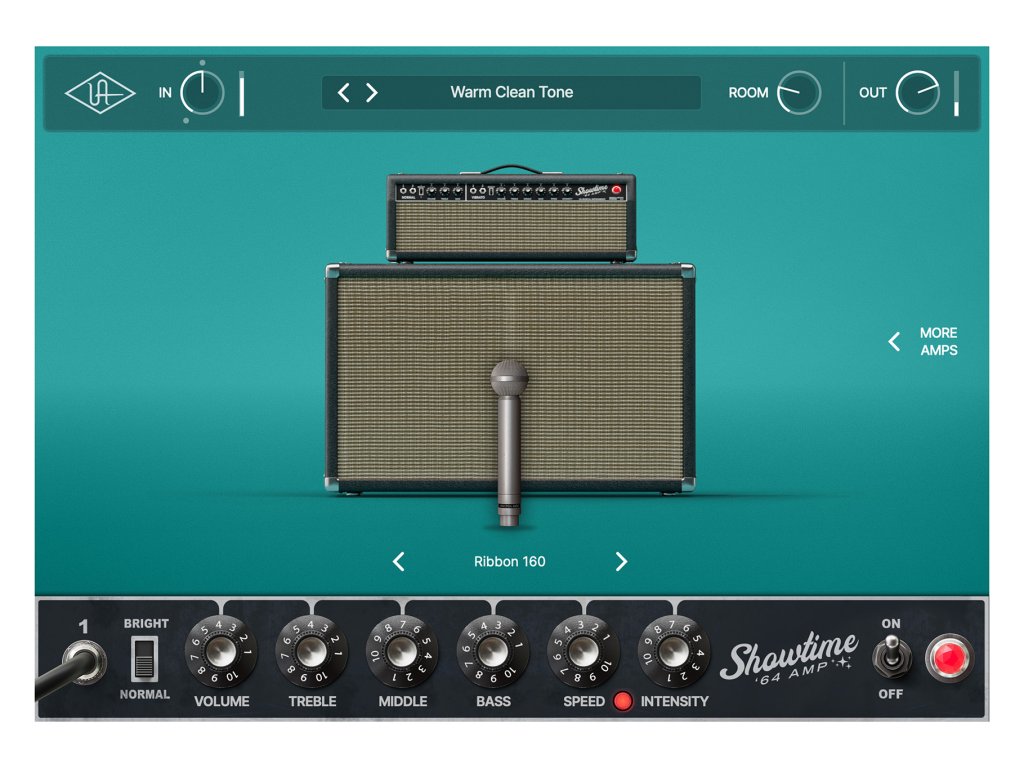Select the next preset arrow
The image size is (1024, 768).
pos(372,93)
